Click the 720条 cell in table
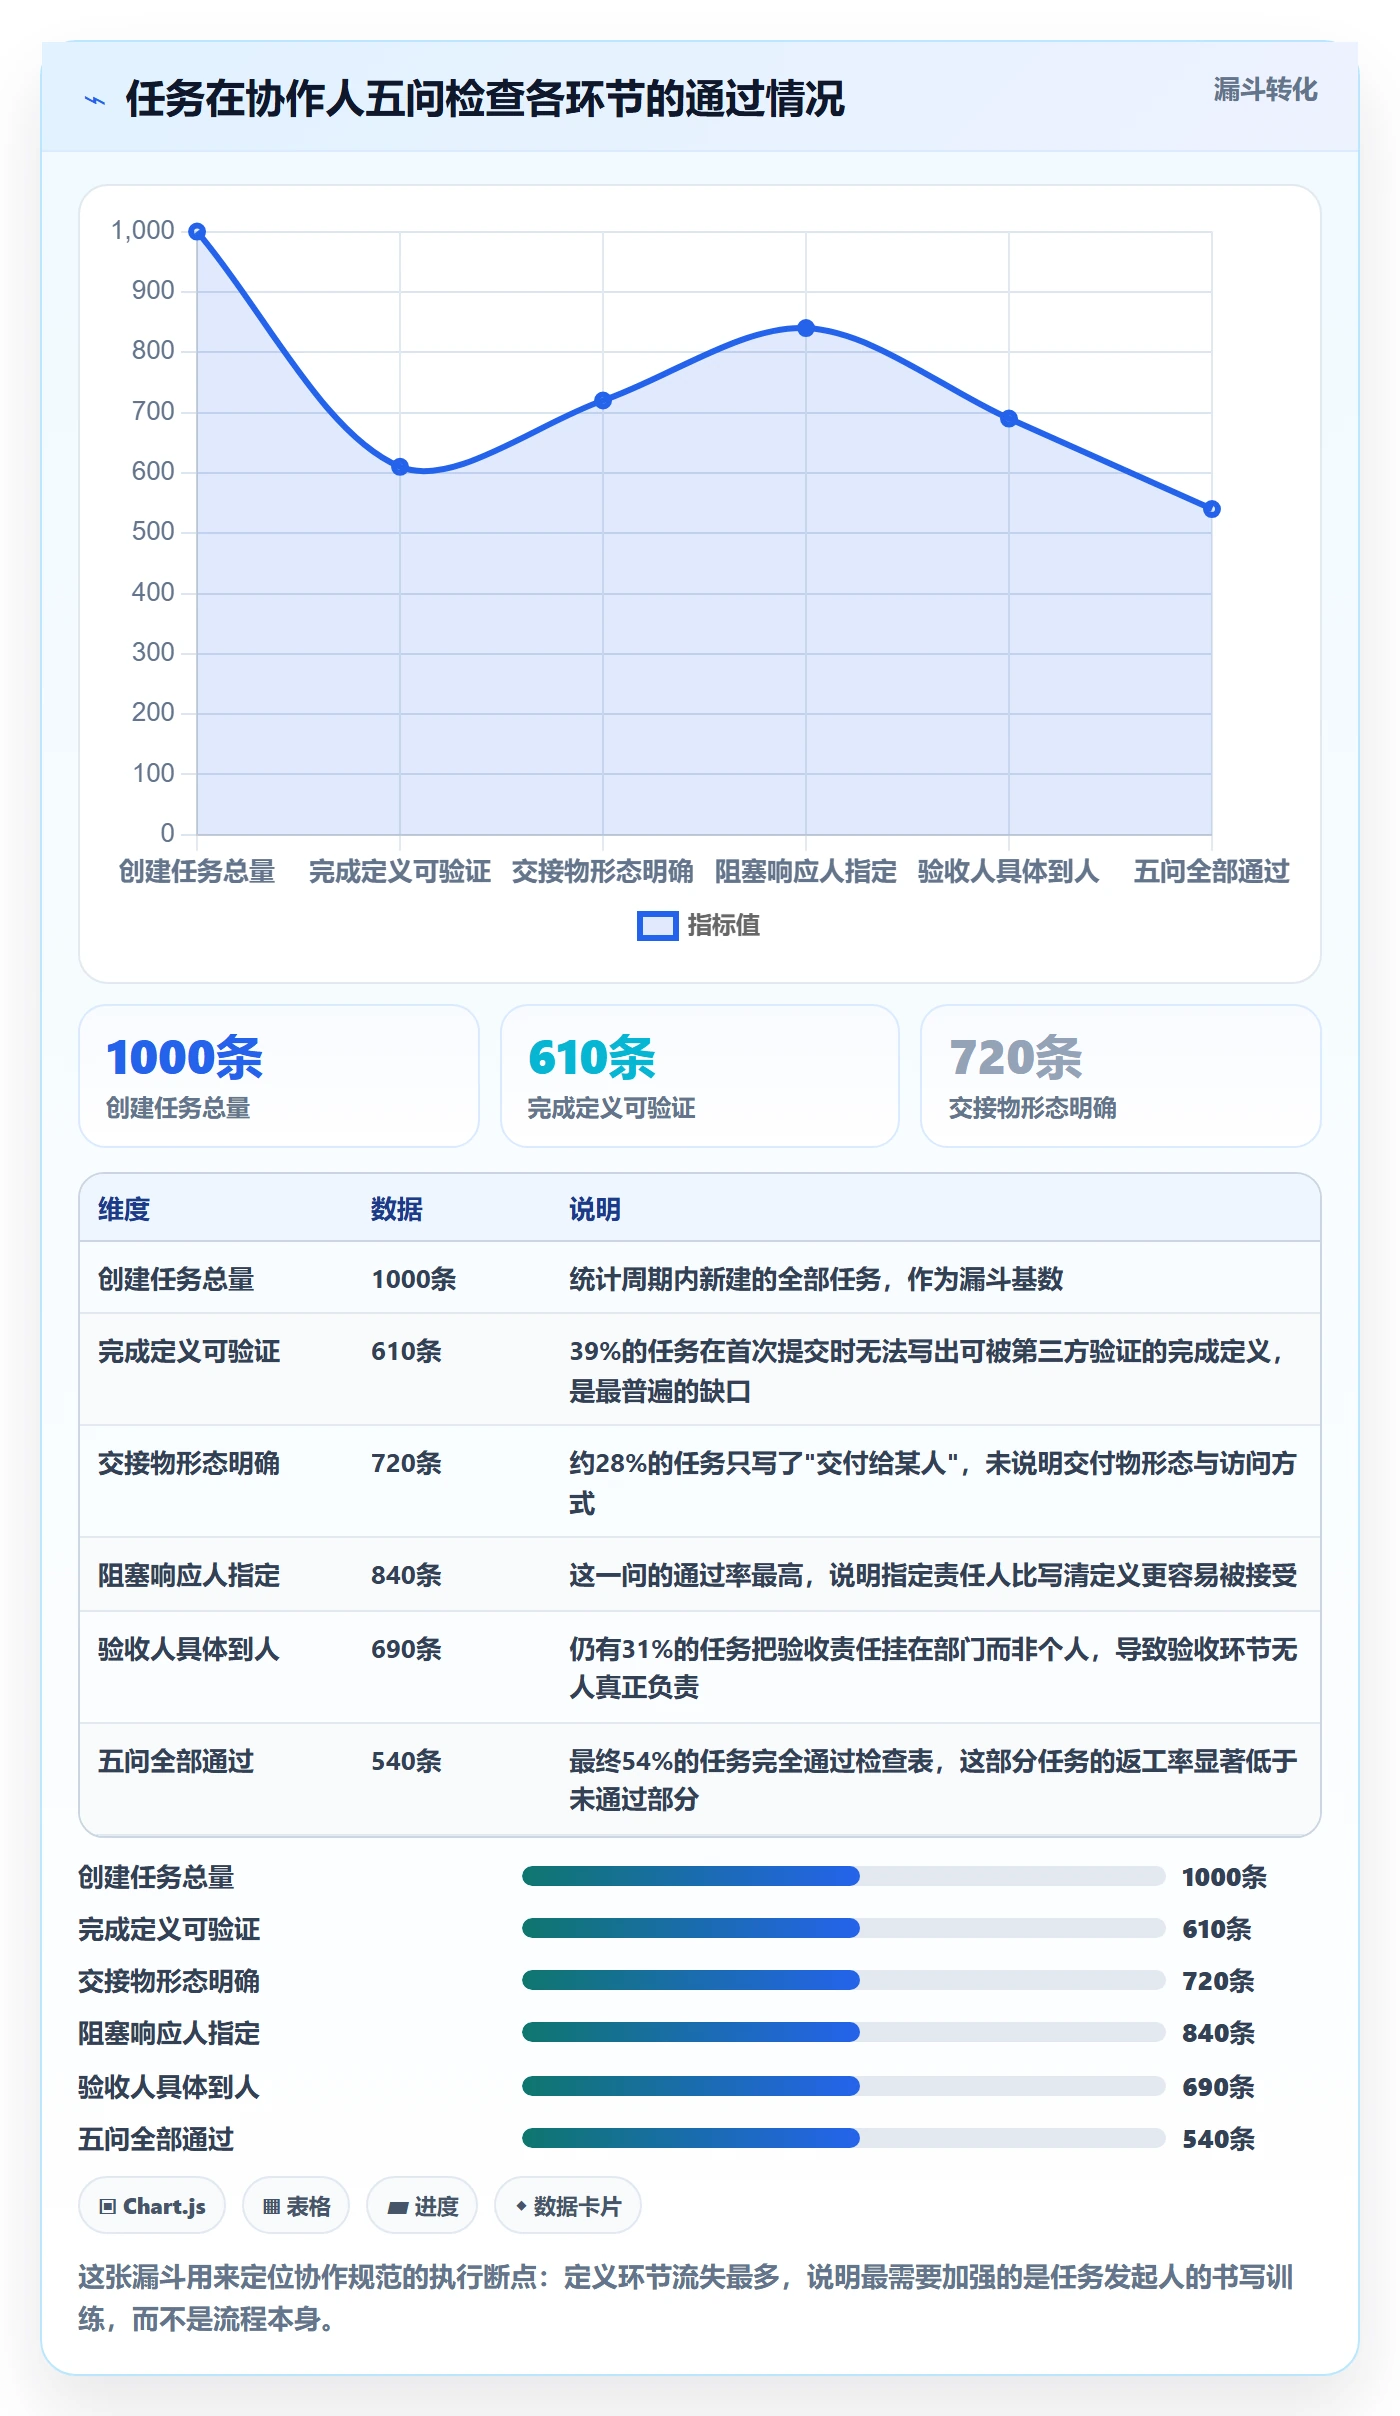Viewport: 1400px width, 2416px height. [x=406, y=1463]
